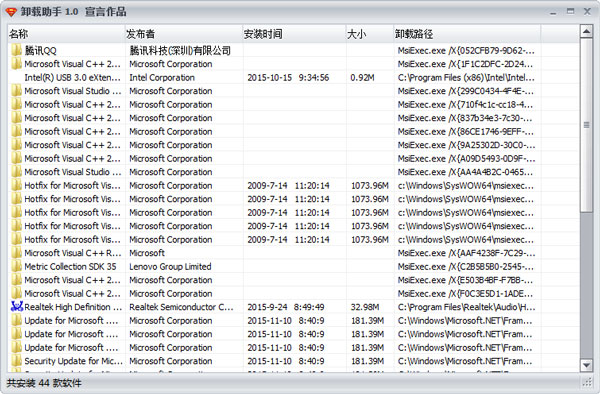Select Security Update for Mic... entry

73,361
